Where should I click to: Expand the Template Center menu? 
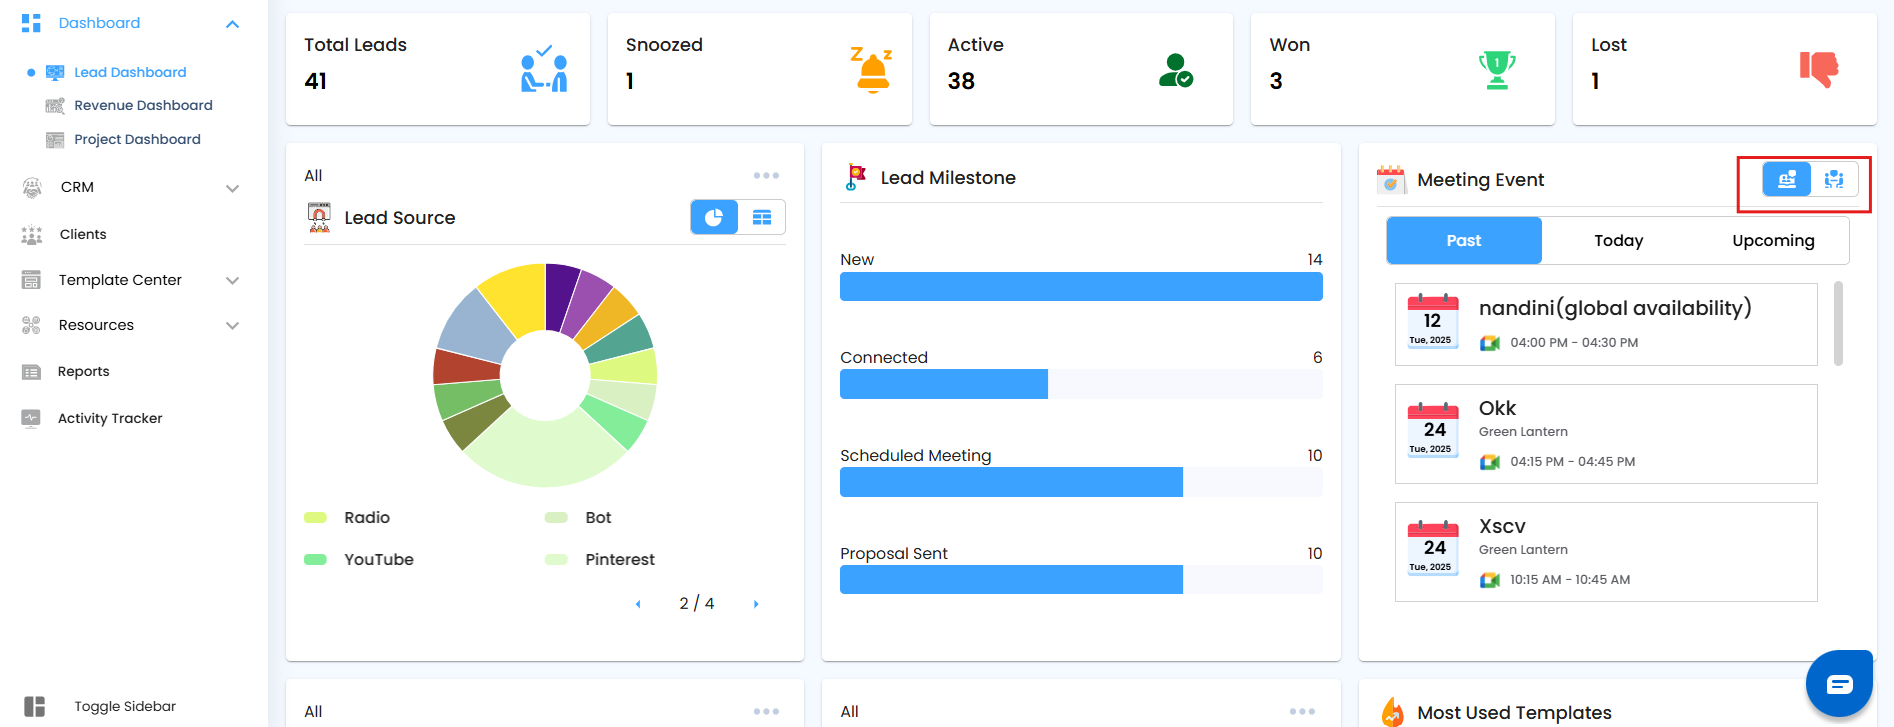[x=233, y=281]
